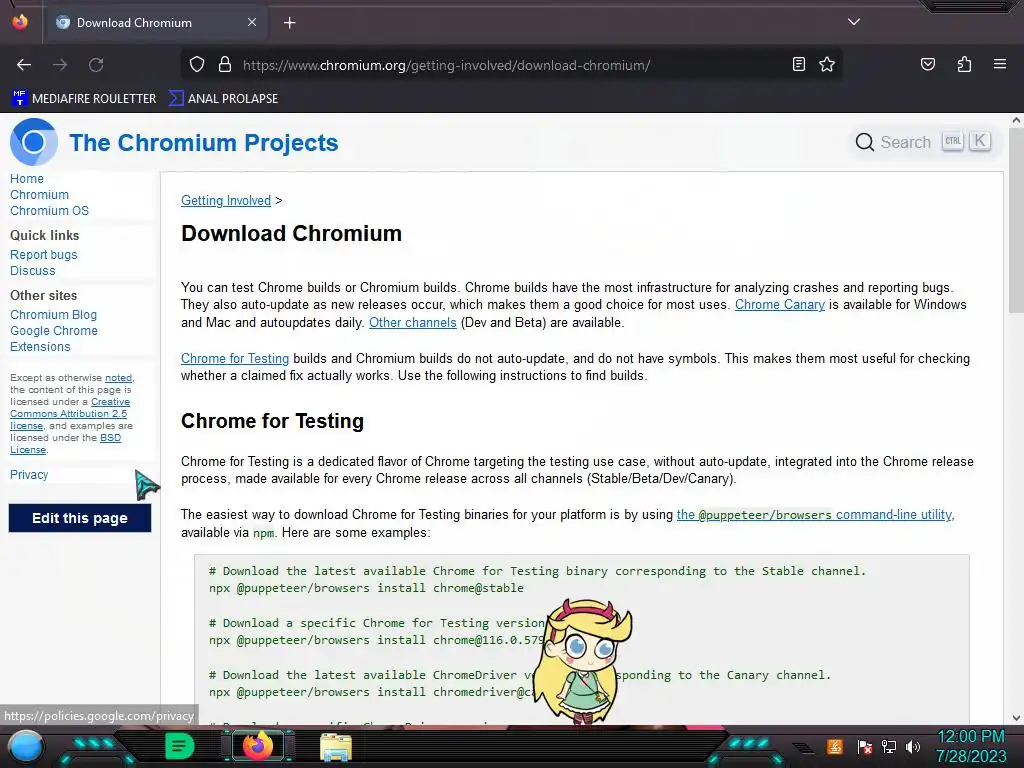This screenshot has height=768, width=1024.
Task: Click the search magnifier icon
Action: [x=864, y=142]
